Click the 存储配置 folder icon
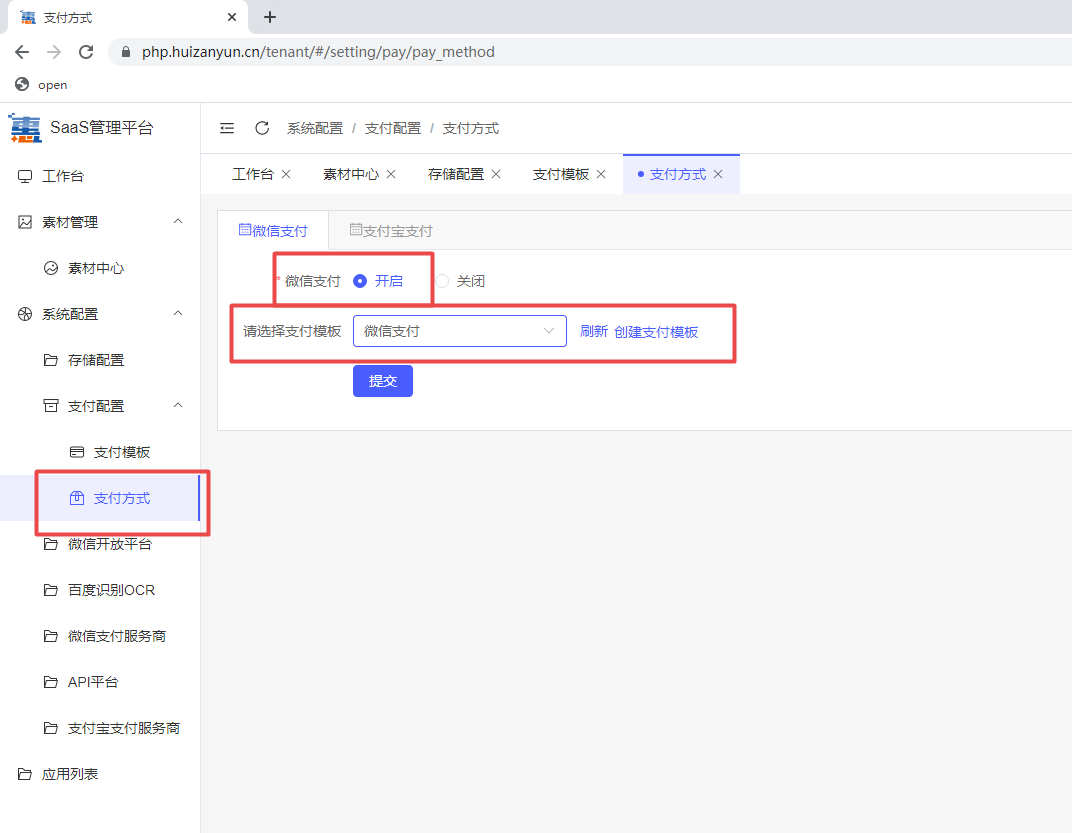The width and height of the screenshot is (1072, 833). point(51,360)
